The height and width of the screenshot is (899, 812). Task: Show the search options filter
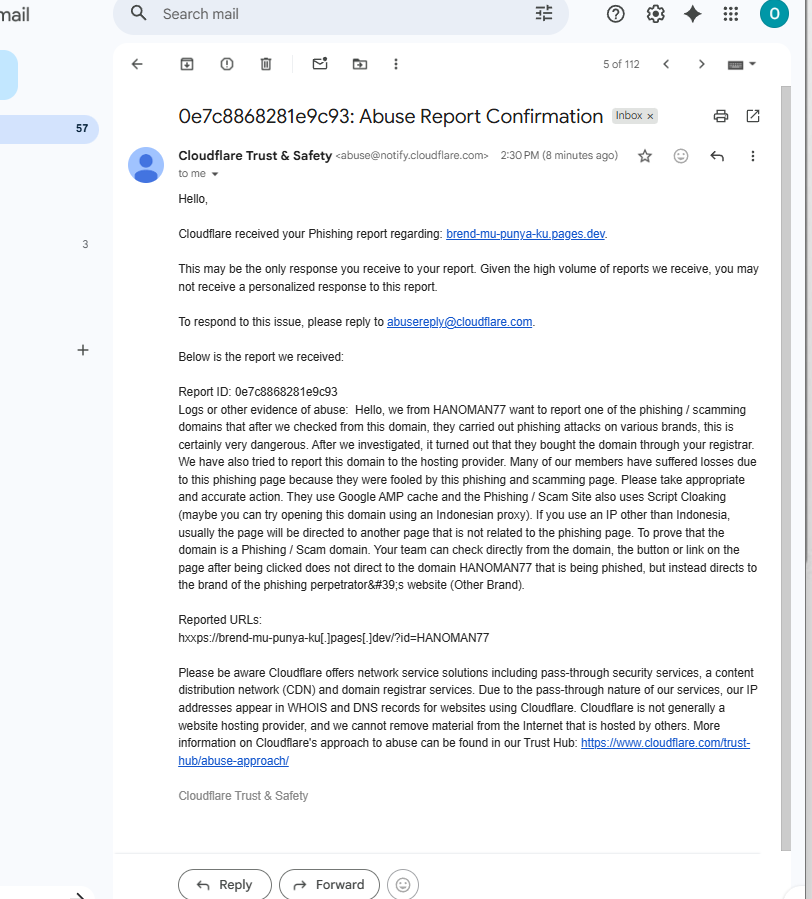[544, 13]
